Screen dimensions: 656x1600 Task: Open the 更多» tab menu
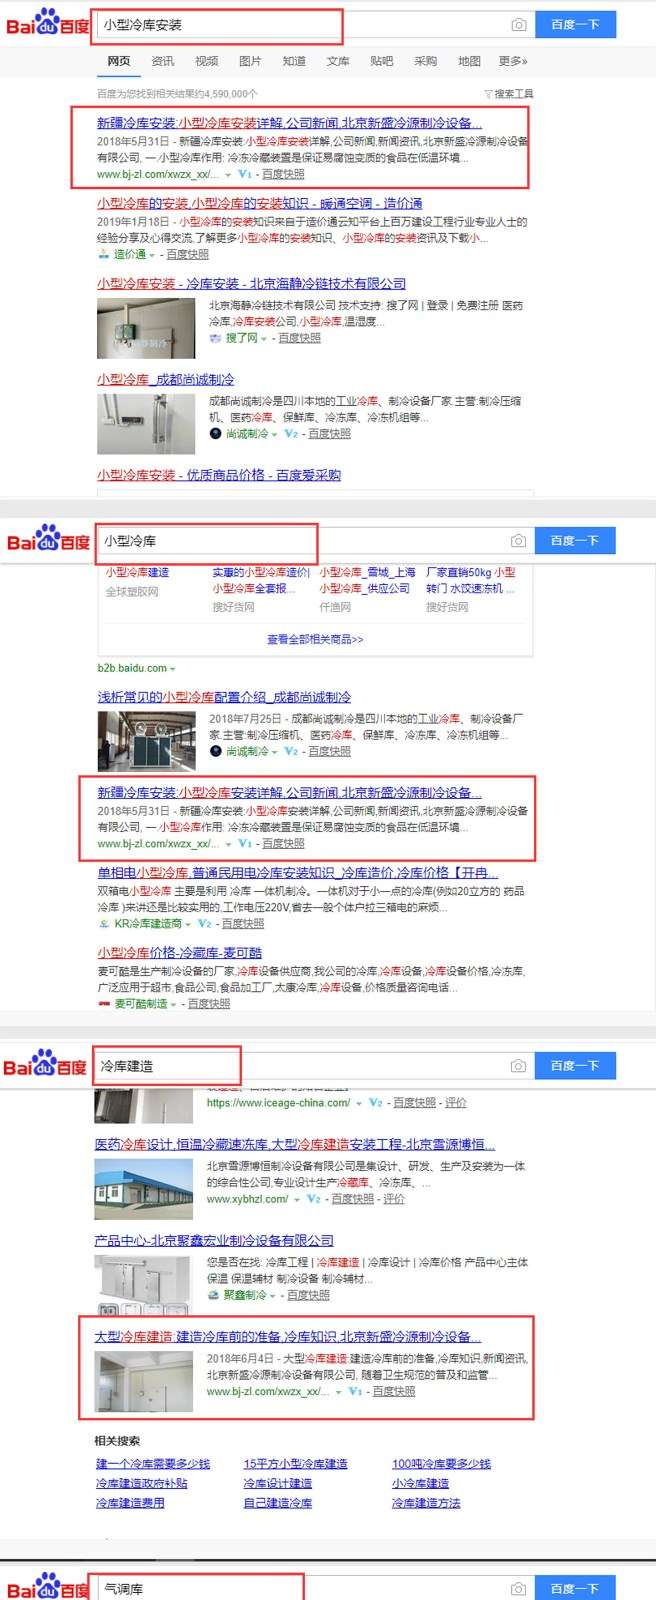(x=513, y=61)
